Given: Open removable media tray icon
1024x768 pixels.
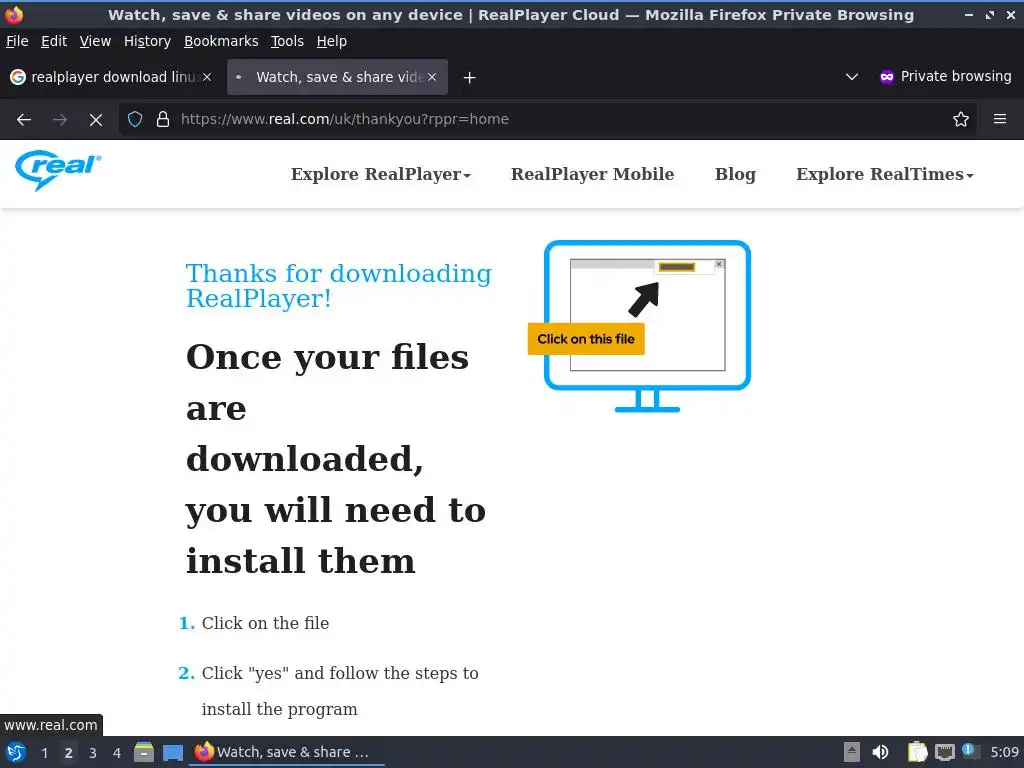Looking at the screenshot, I should [851, 752].
